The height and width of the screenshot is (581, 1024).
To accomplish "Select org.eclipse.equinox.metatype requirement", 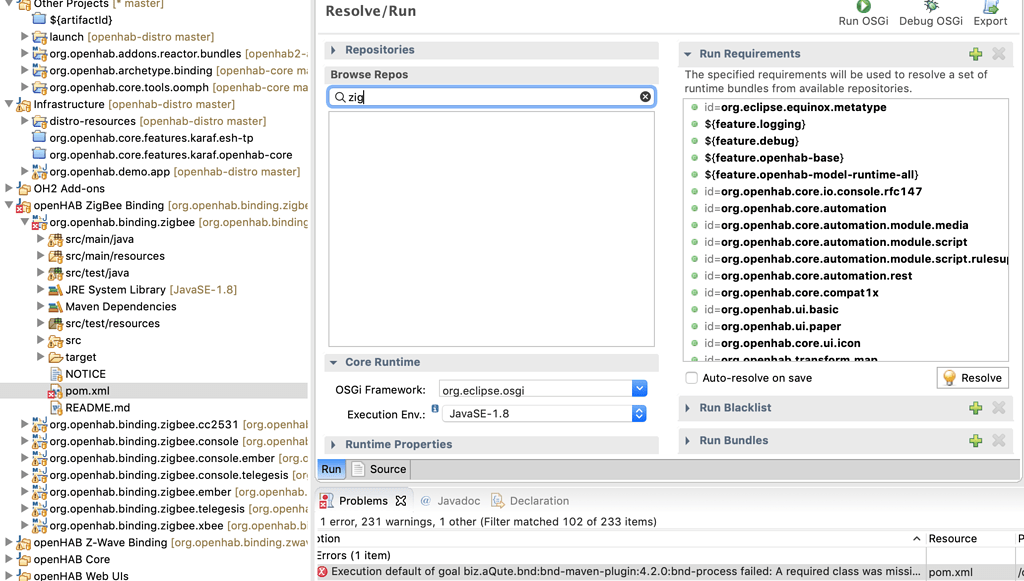I will pos(795,107).
